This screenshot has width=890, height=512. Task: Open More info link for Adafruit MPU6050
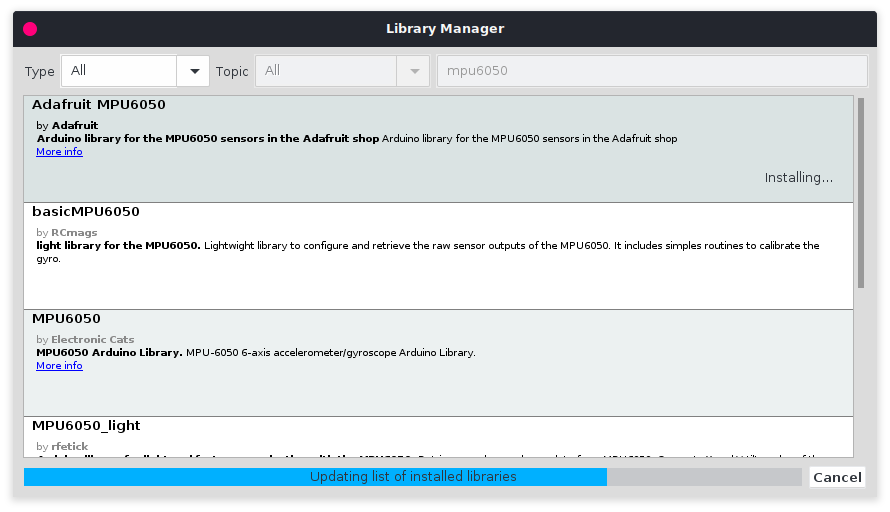point(59,152)
